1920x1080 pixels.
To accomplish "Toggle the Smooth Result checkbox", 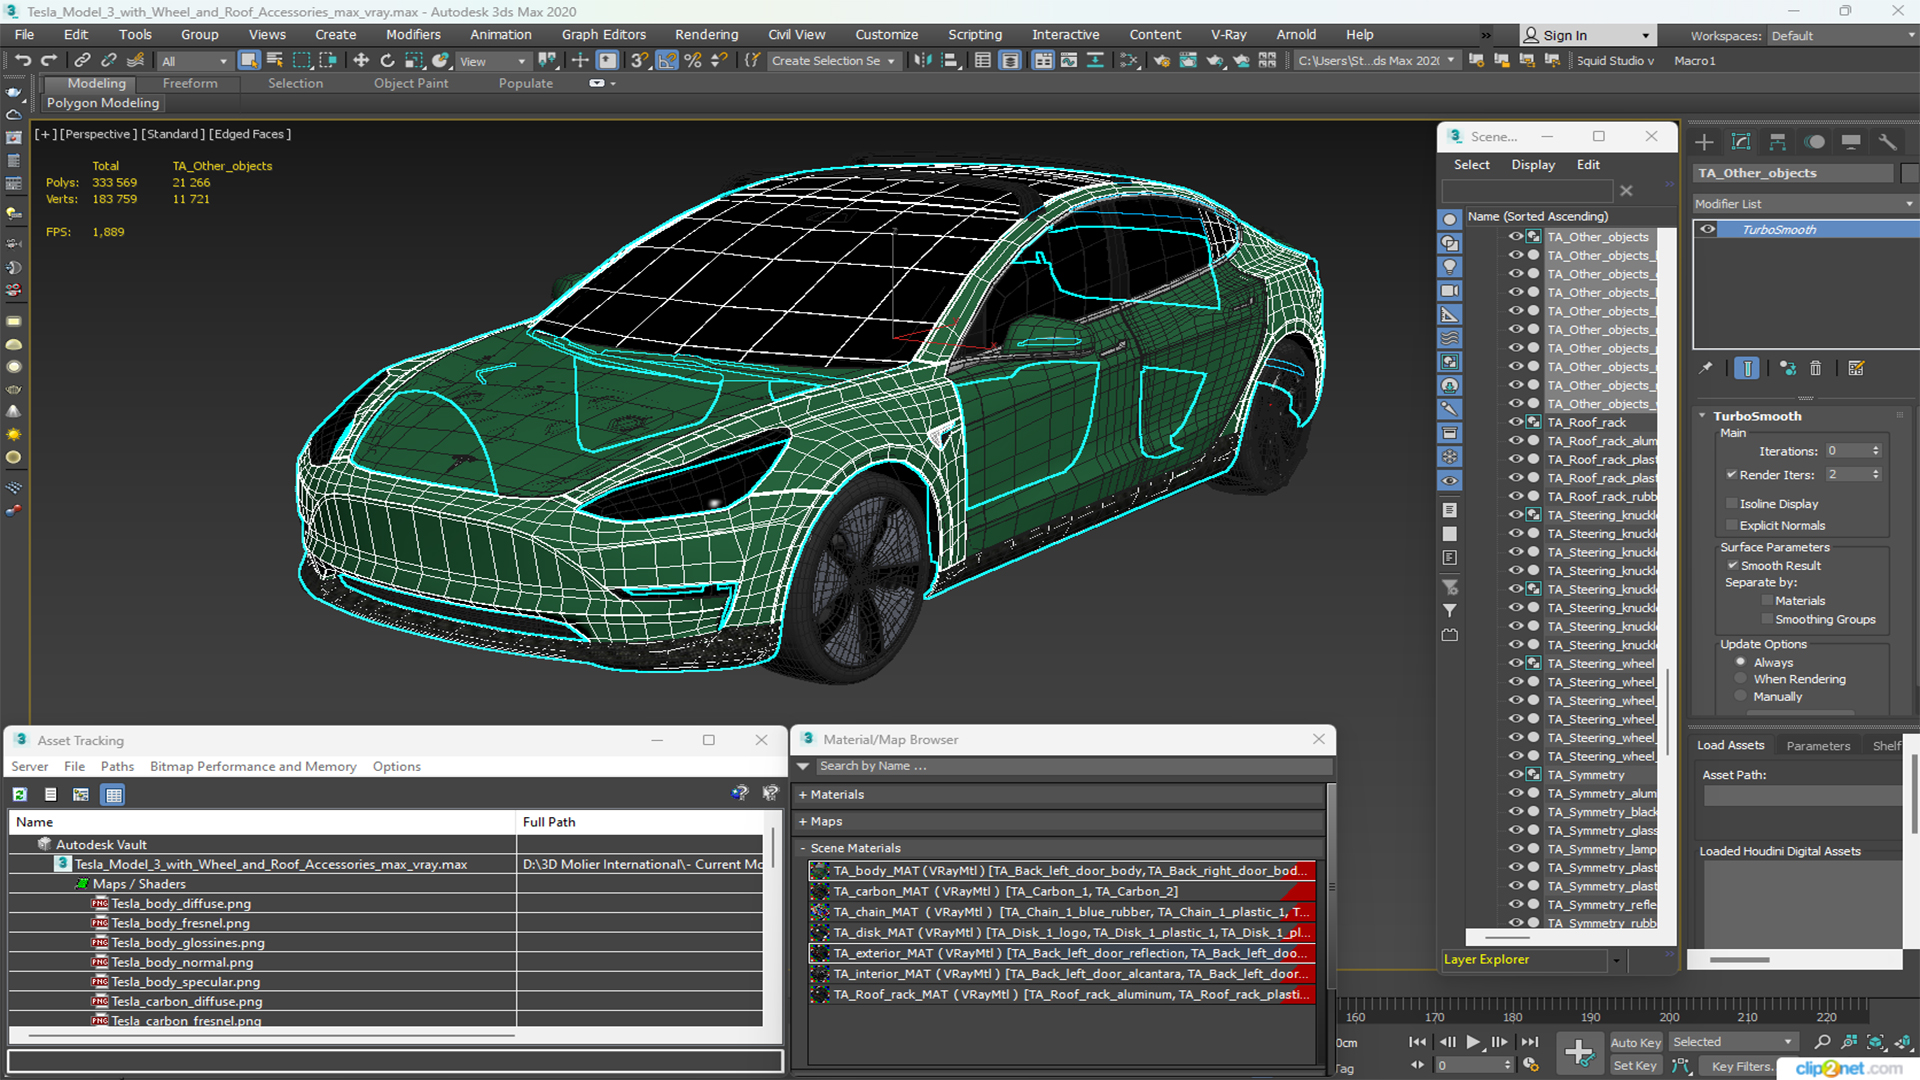I will click(1733, 566).
